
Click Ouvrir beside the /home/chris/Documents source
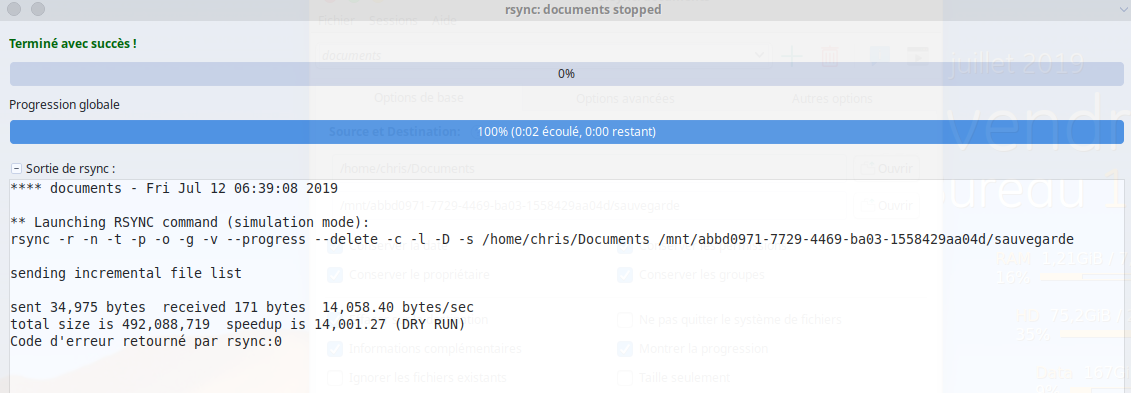[x=886, y=169]
